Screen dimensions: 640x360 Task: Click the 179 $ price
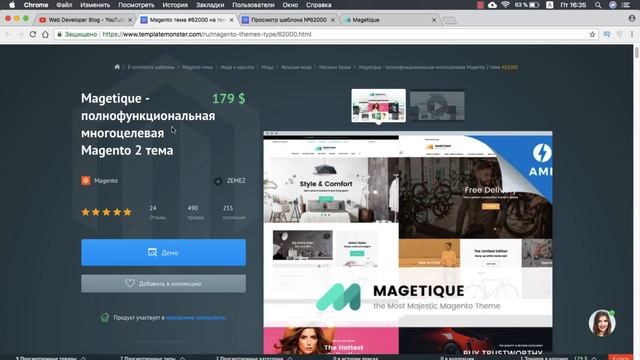point(229,98)
